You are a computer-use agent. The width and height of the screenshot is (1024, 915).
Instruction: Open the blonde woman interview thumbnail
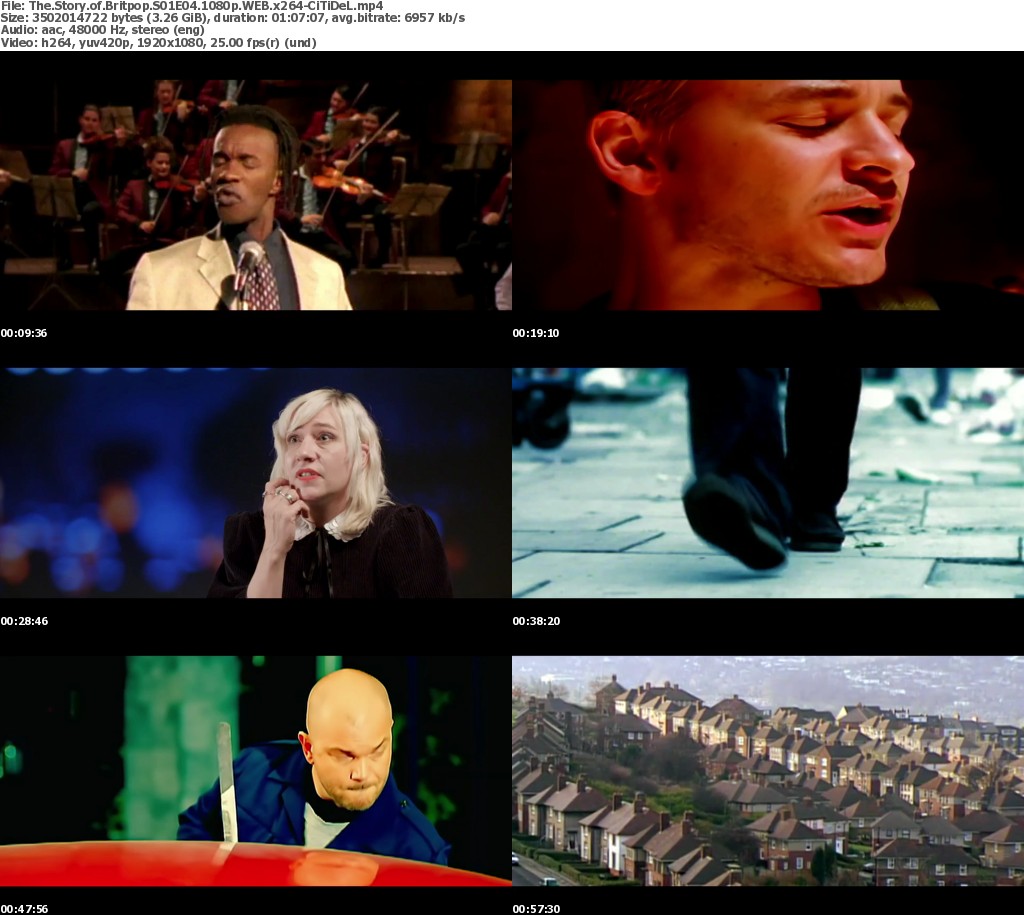point(255,483)
